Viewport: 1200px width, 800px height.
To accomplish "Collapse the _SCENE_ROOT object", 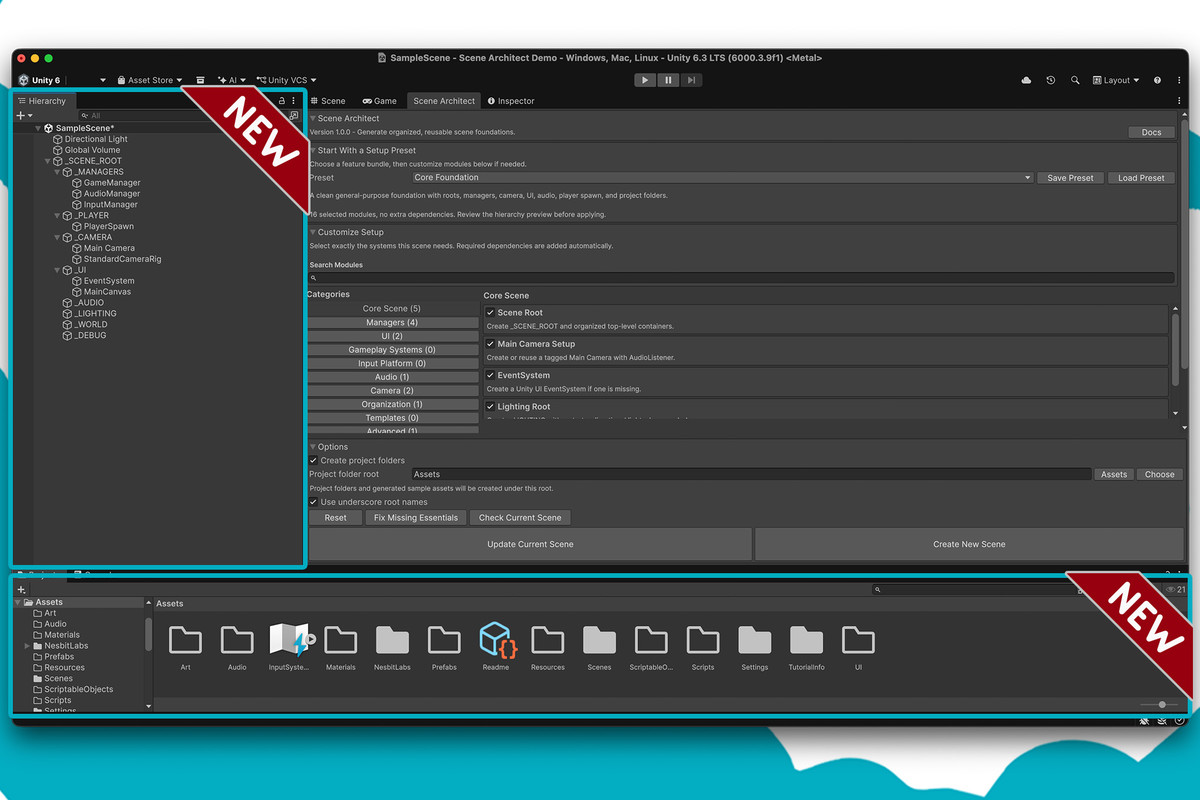I will [47, 161].
